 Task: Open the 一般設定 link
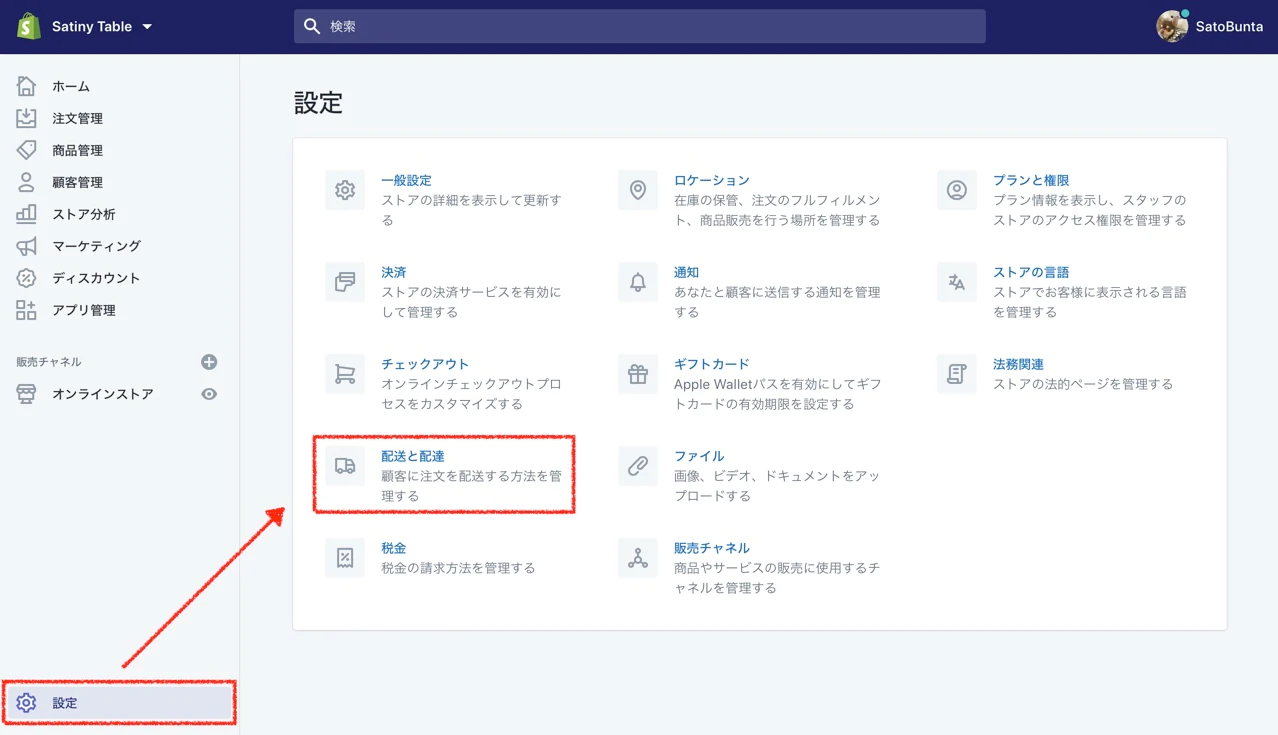(406, 180)
